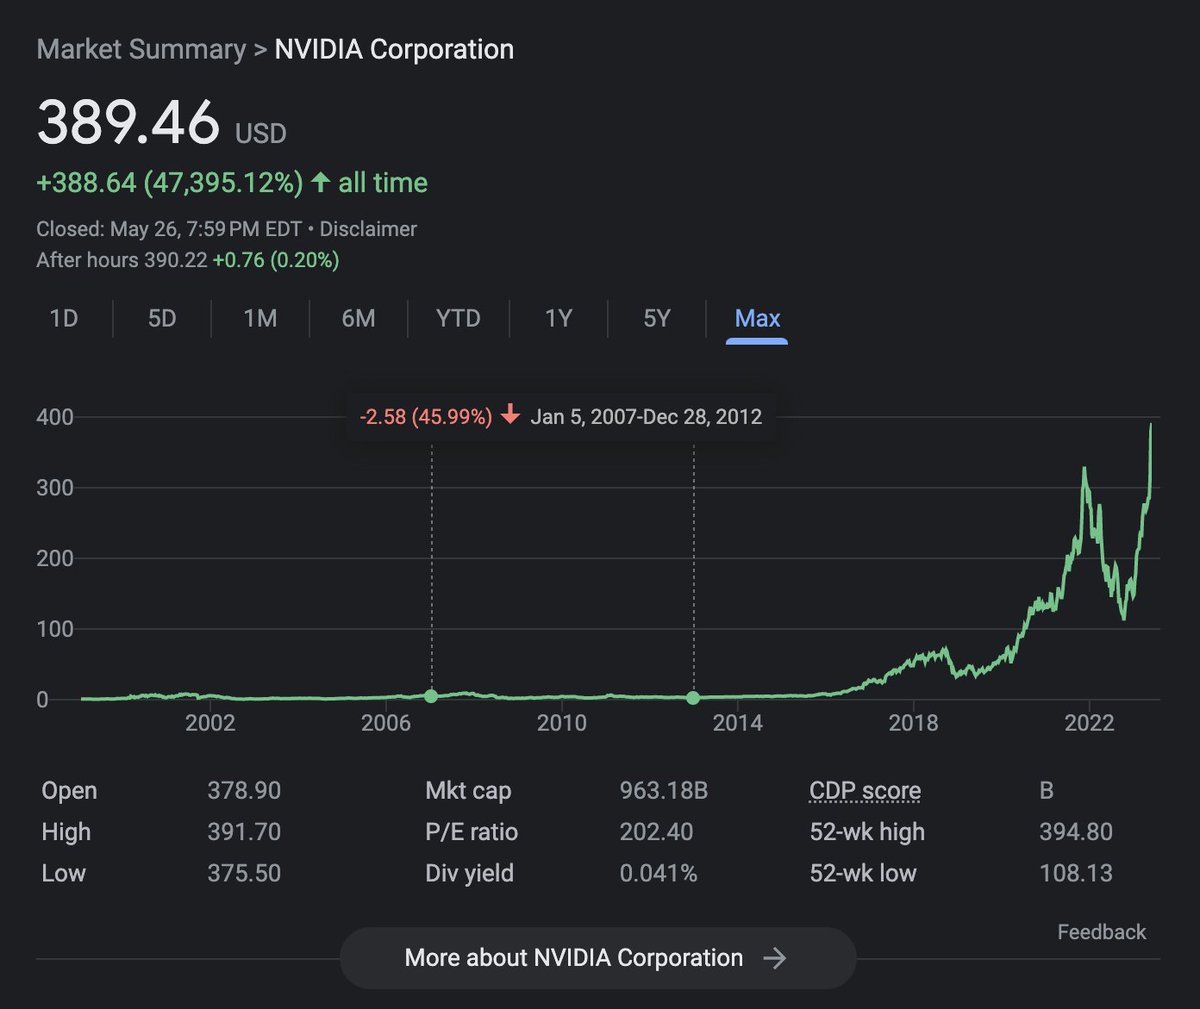Switch to the 1M range tab
The image size is (1200, 1009).
pyautogui.click(x=260, y=318)
